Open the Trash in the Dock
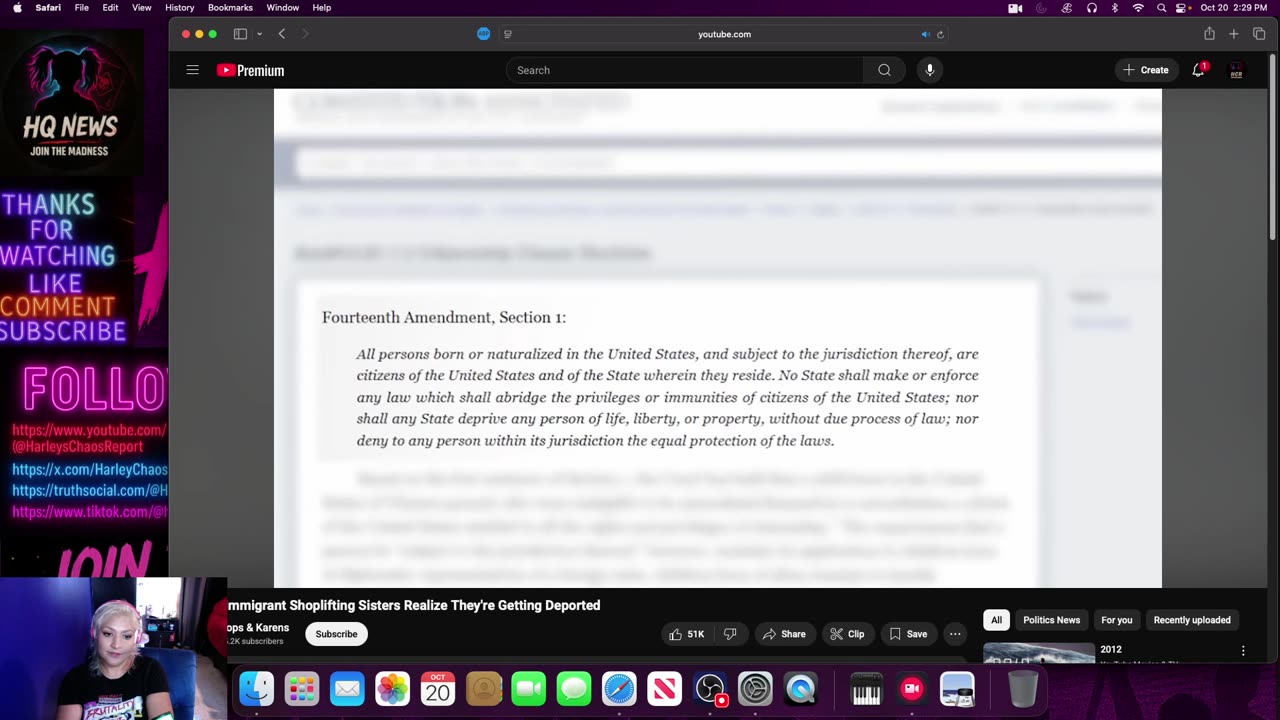Screen dimensions: 1280x720 pos(1022,689)
